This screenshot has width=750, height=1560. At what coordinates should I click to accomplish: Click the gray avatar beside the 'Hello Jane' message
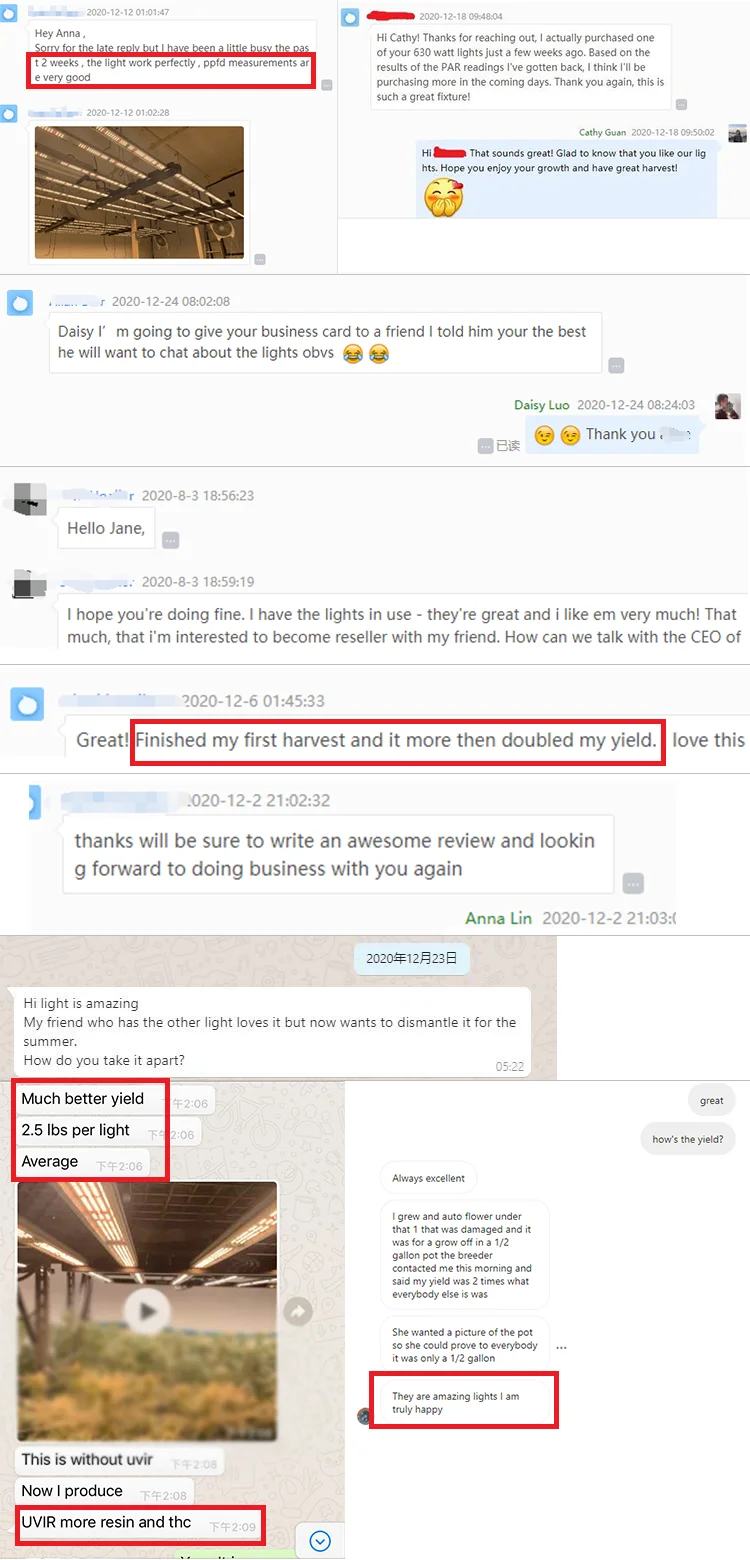(x=30, y=498)
